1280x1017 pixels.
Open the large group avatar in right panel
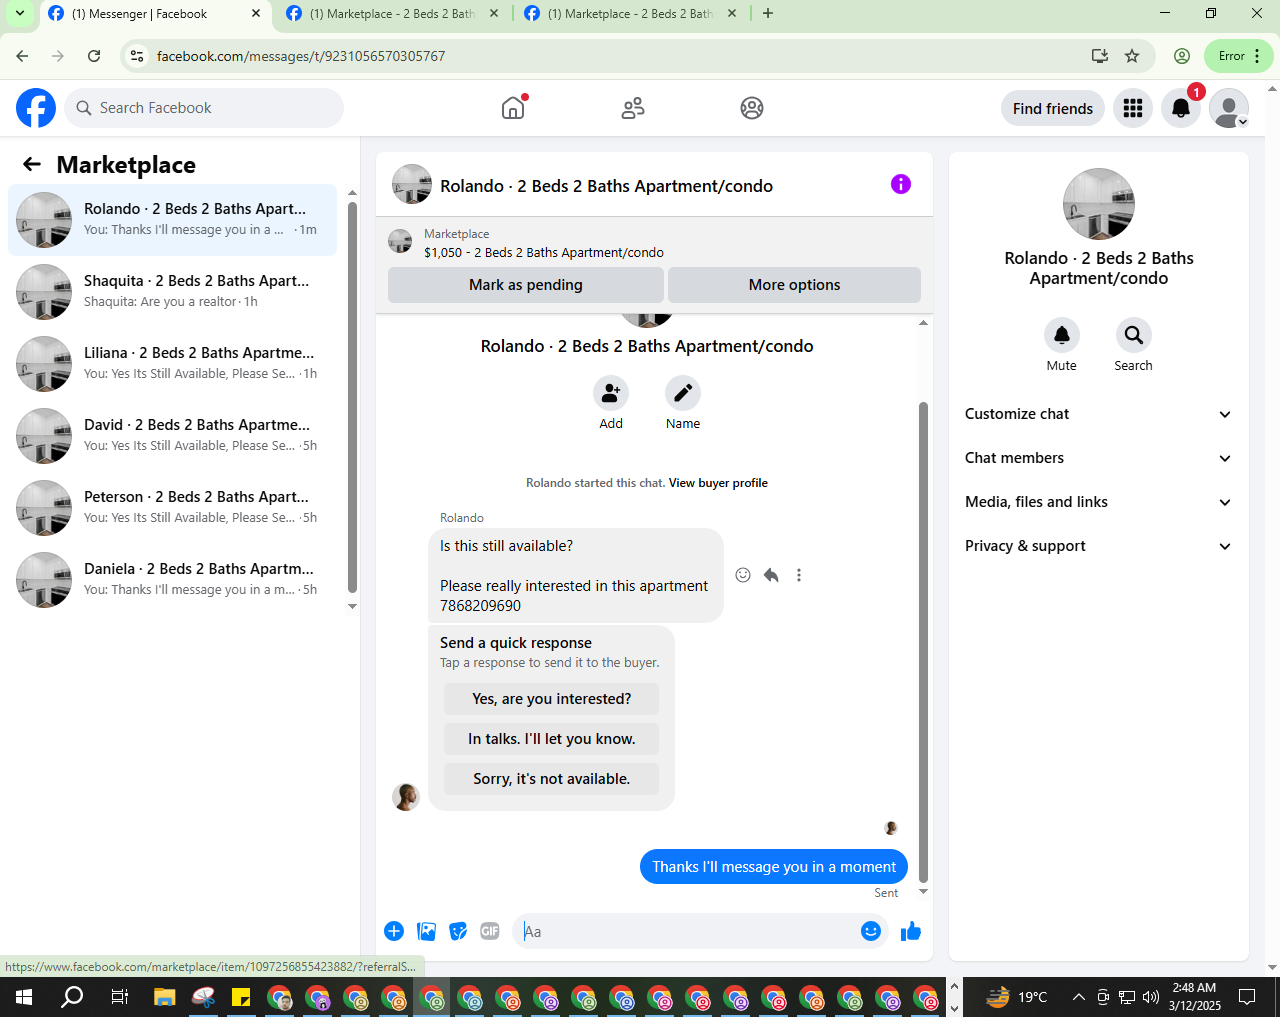click(1099, 204)
